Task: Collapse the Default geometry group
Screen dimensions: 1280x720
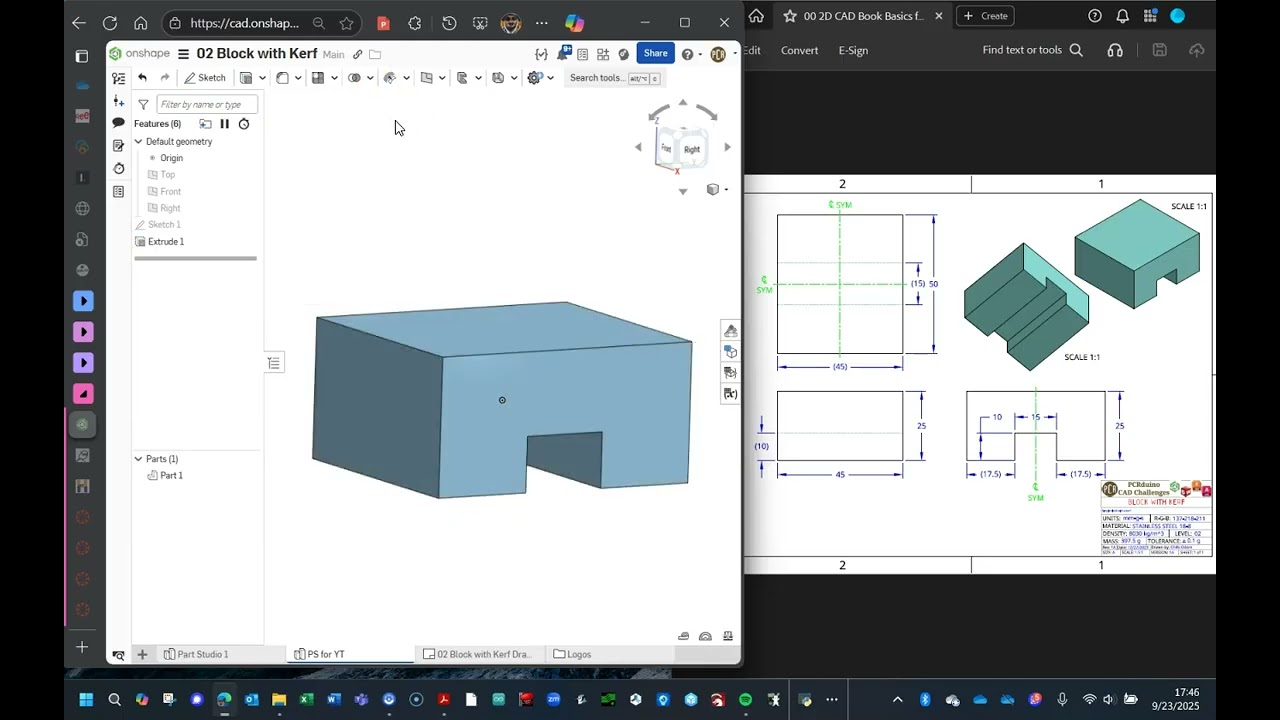Action: (x=138, y=142)
